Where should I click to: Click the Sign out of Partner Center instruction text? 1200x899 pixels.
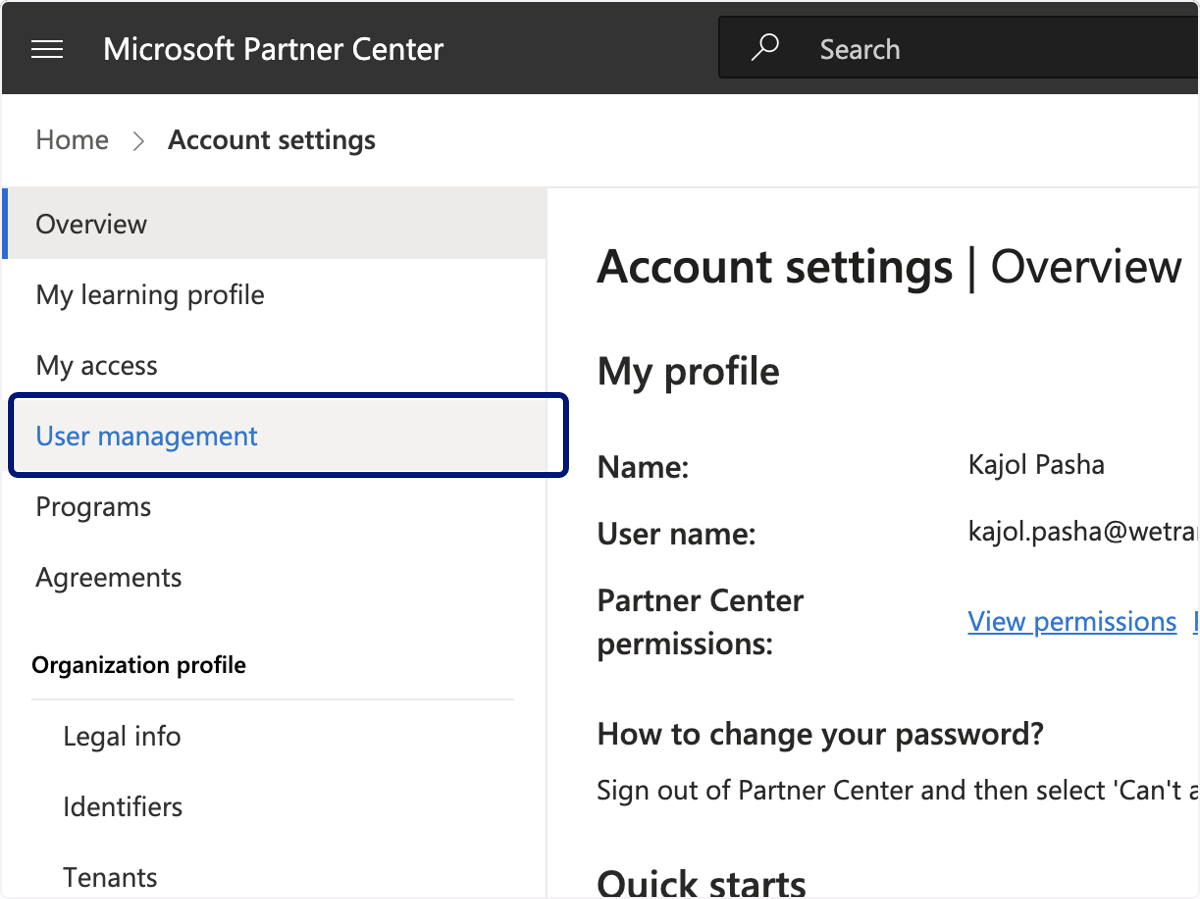(897, 791)
